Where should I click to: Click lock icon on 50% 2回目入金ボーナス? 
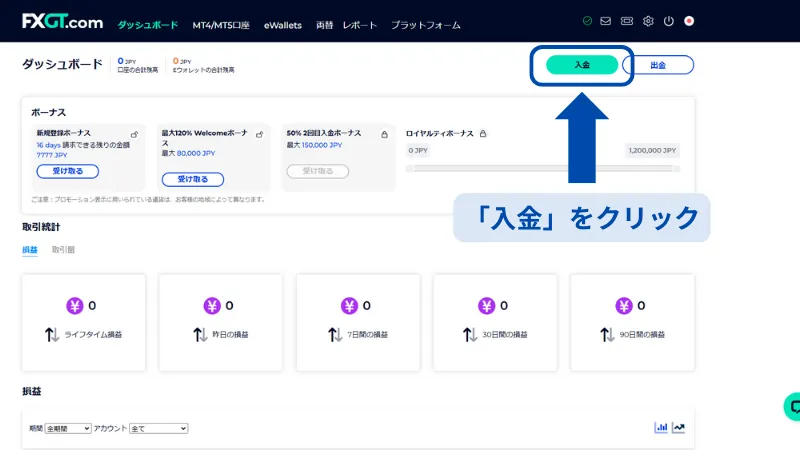(x=384, y=134)
